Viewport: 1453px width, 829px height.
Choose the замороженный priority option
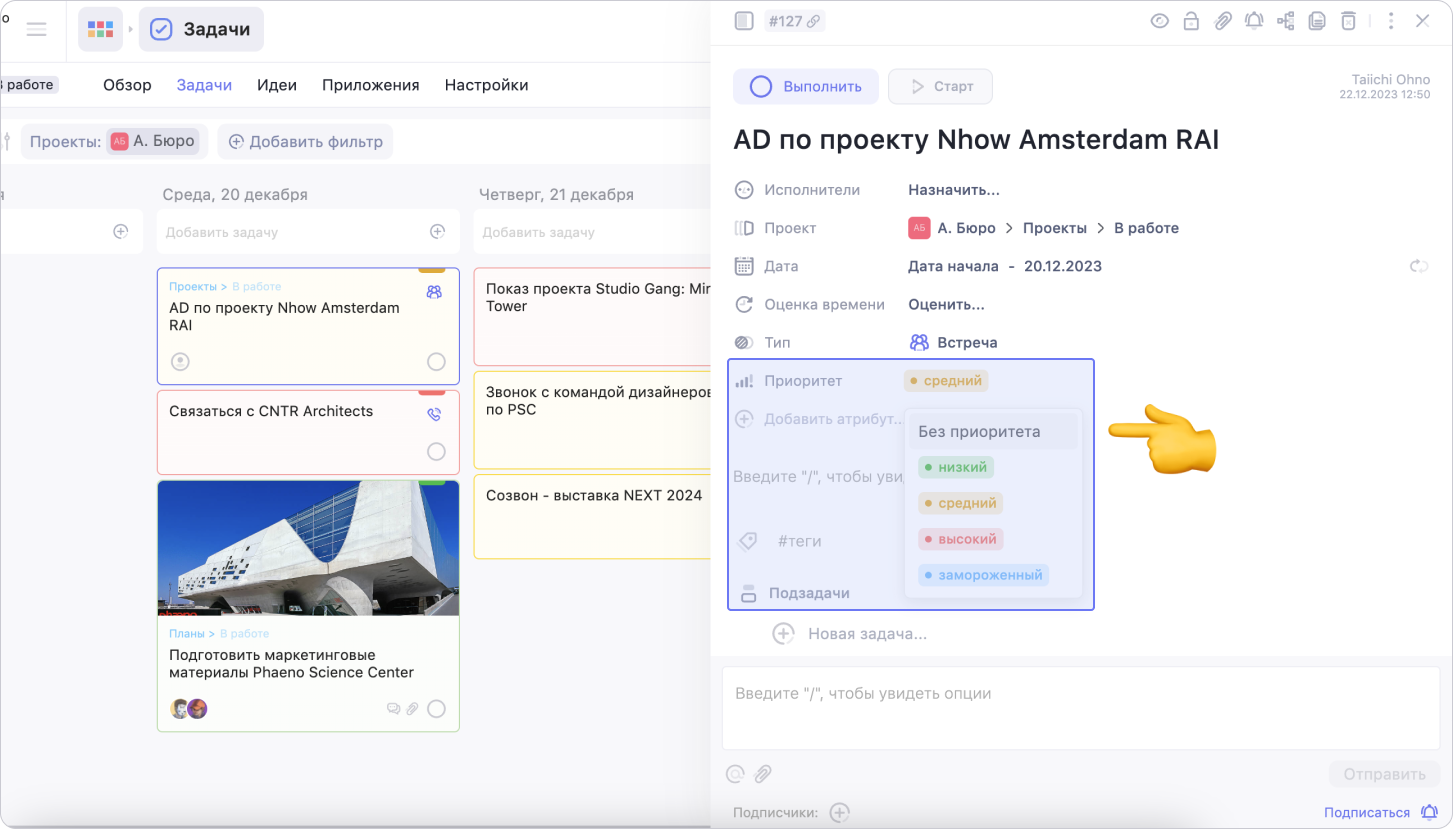pos(983,575)
